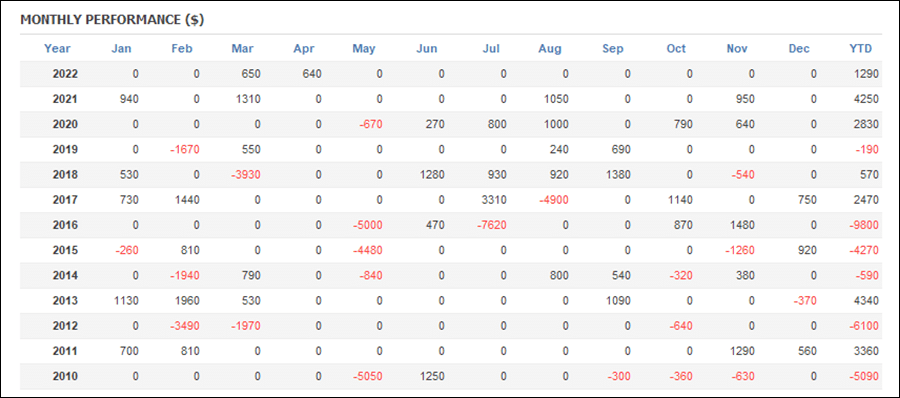
Task: Select the 1290 YTD value for 2022
Action: (867, 74)
